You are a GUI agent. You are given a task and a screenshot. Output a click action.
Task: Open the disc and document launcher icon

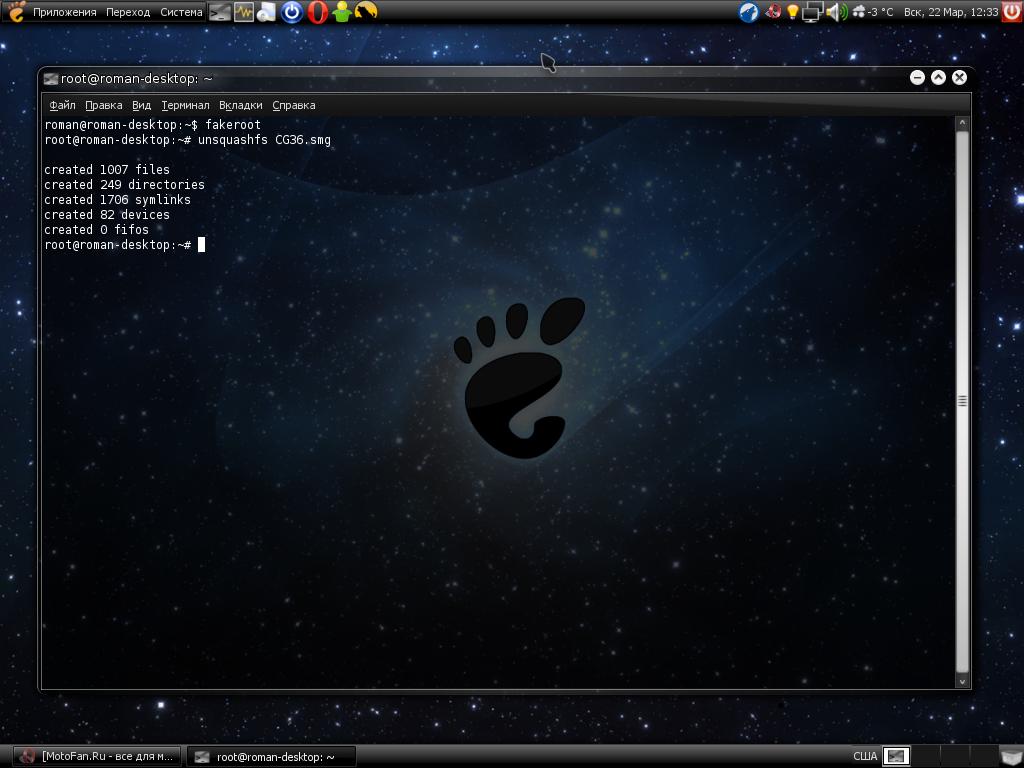click(266, 12)
